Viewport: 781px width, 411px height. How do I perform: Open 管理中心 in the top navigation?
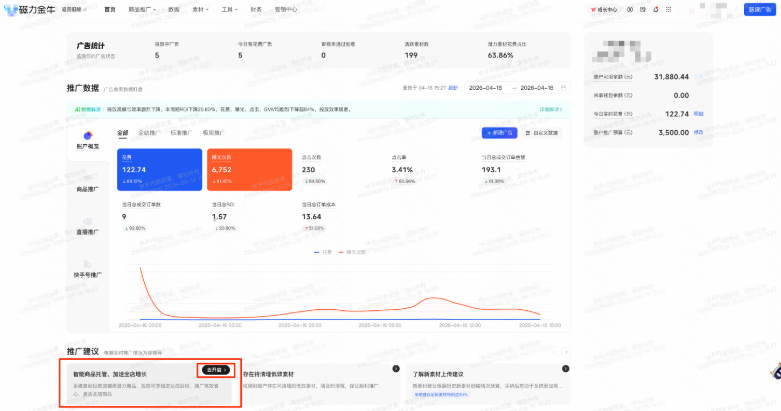[286, 9]
